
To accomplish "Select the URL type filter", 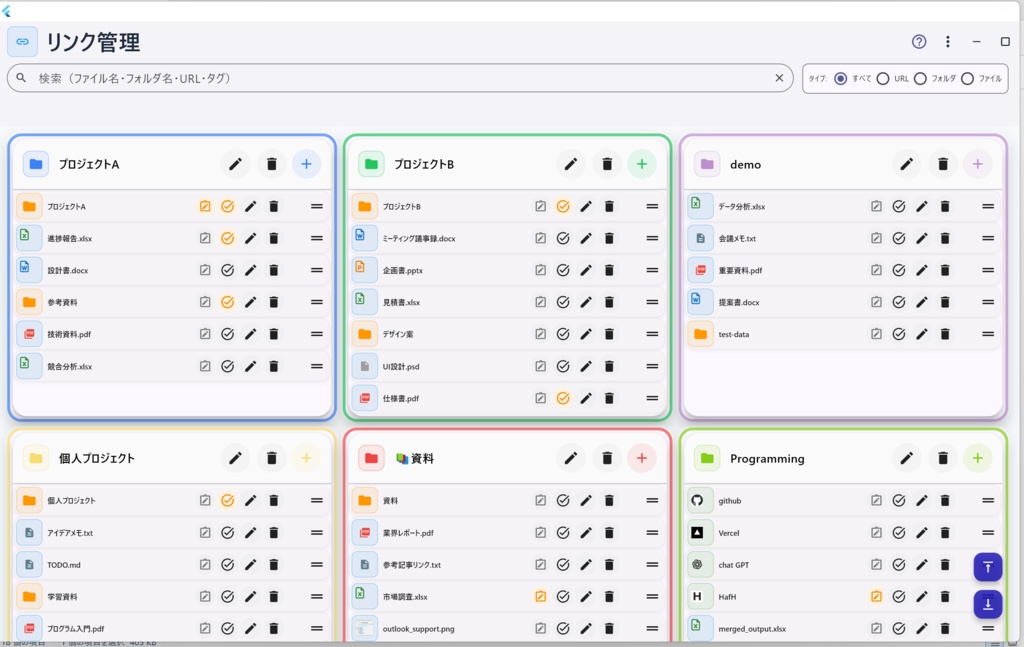I will (x=881, y=78).
